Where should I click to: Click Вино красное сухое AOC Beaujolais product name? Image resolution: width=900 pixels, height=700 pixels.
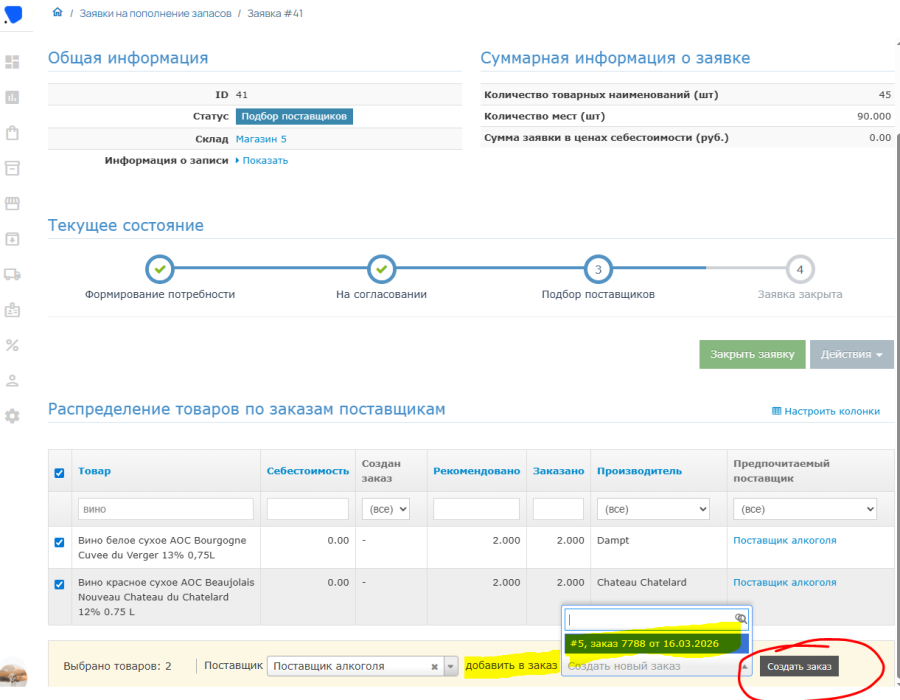tap(166, 597)
